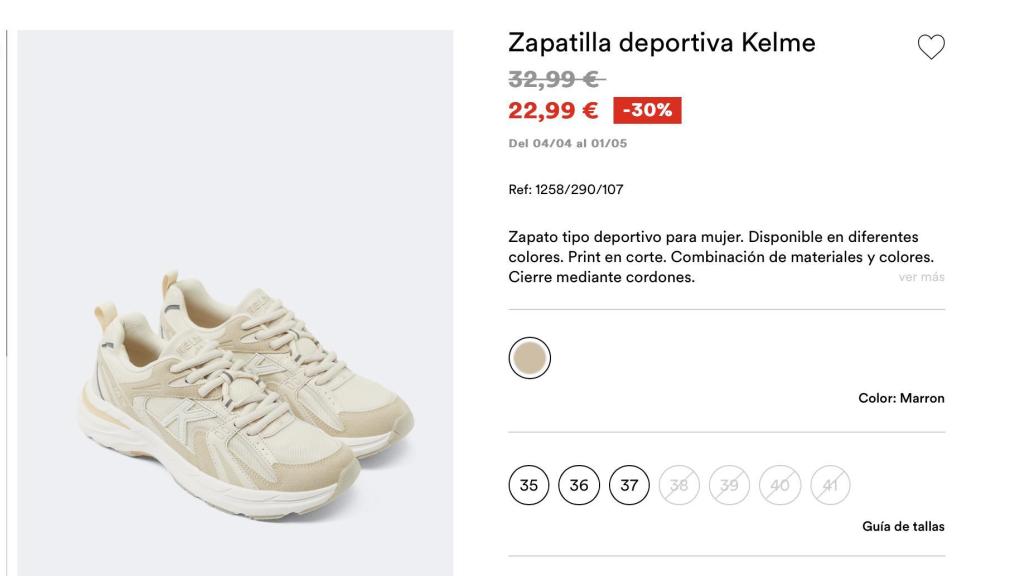Click the disabled size 41 circle
The image size is (1024, 576).
tap(831, 485)
